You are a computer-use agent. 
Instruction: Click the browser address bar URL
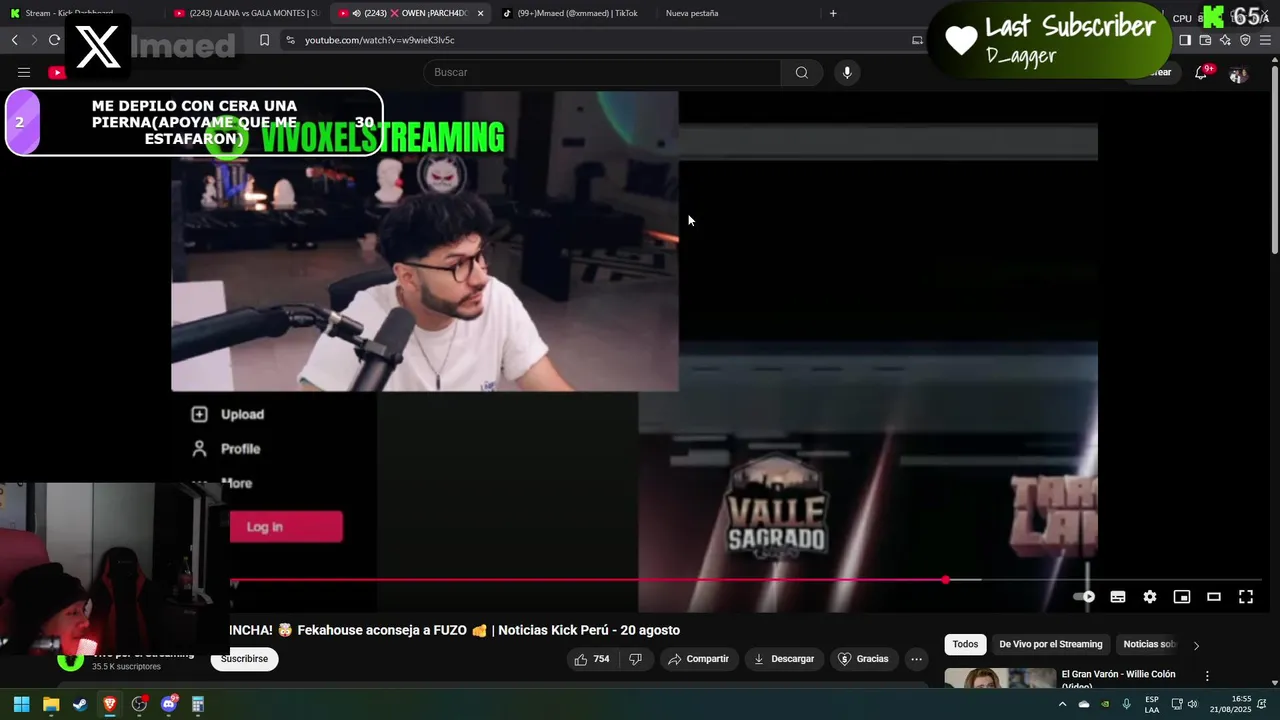click(x=380, y=40)
